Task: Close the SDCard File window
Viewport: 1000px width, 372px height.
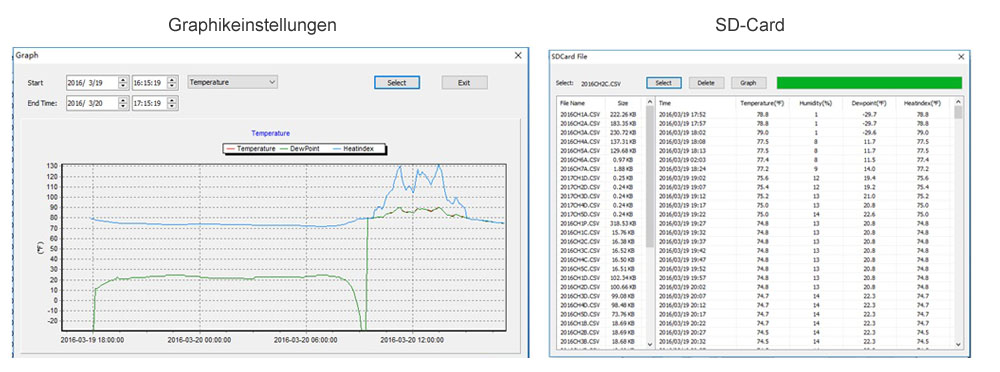Action: tap(961, 57)
